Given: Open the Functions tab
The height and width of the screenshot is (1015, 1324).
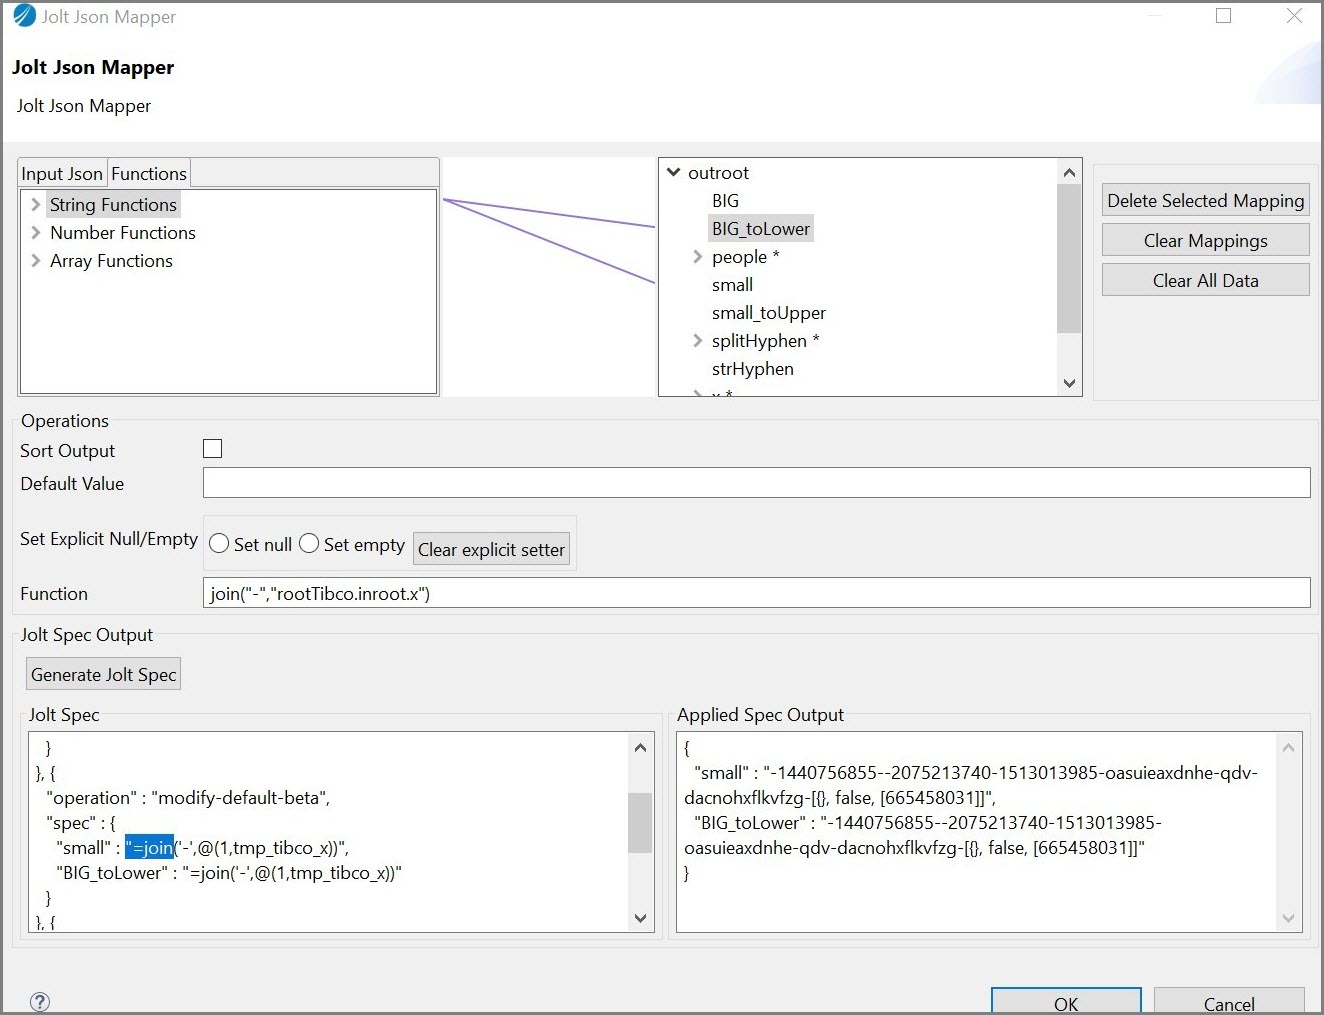Looking at the screenshot, I should pyautogui.click(x=149, y=174).
